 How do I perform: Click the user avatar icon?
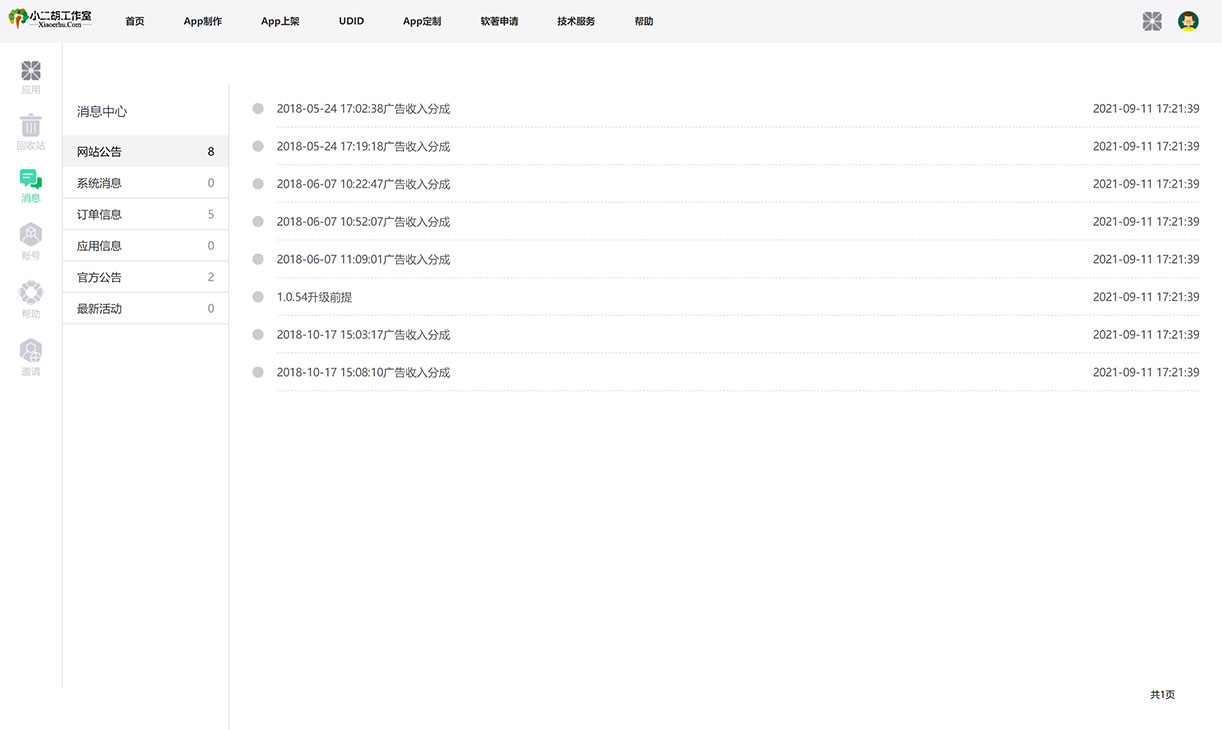click(1188, 20)
